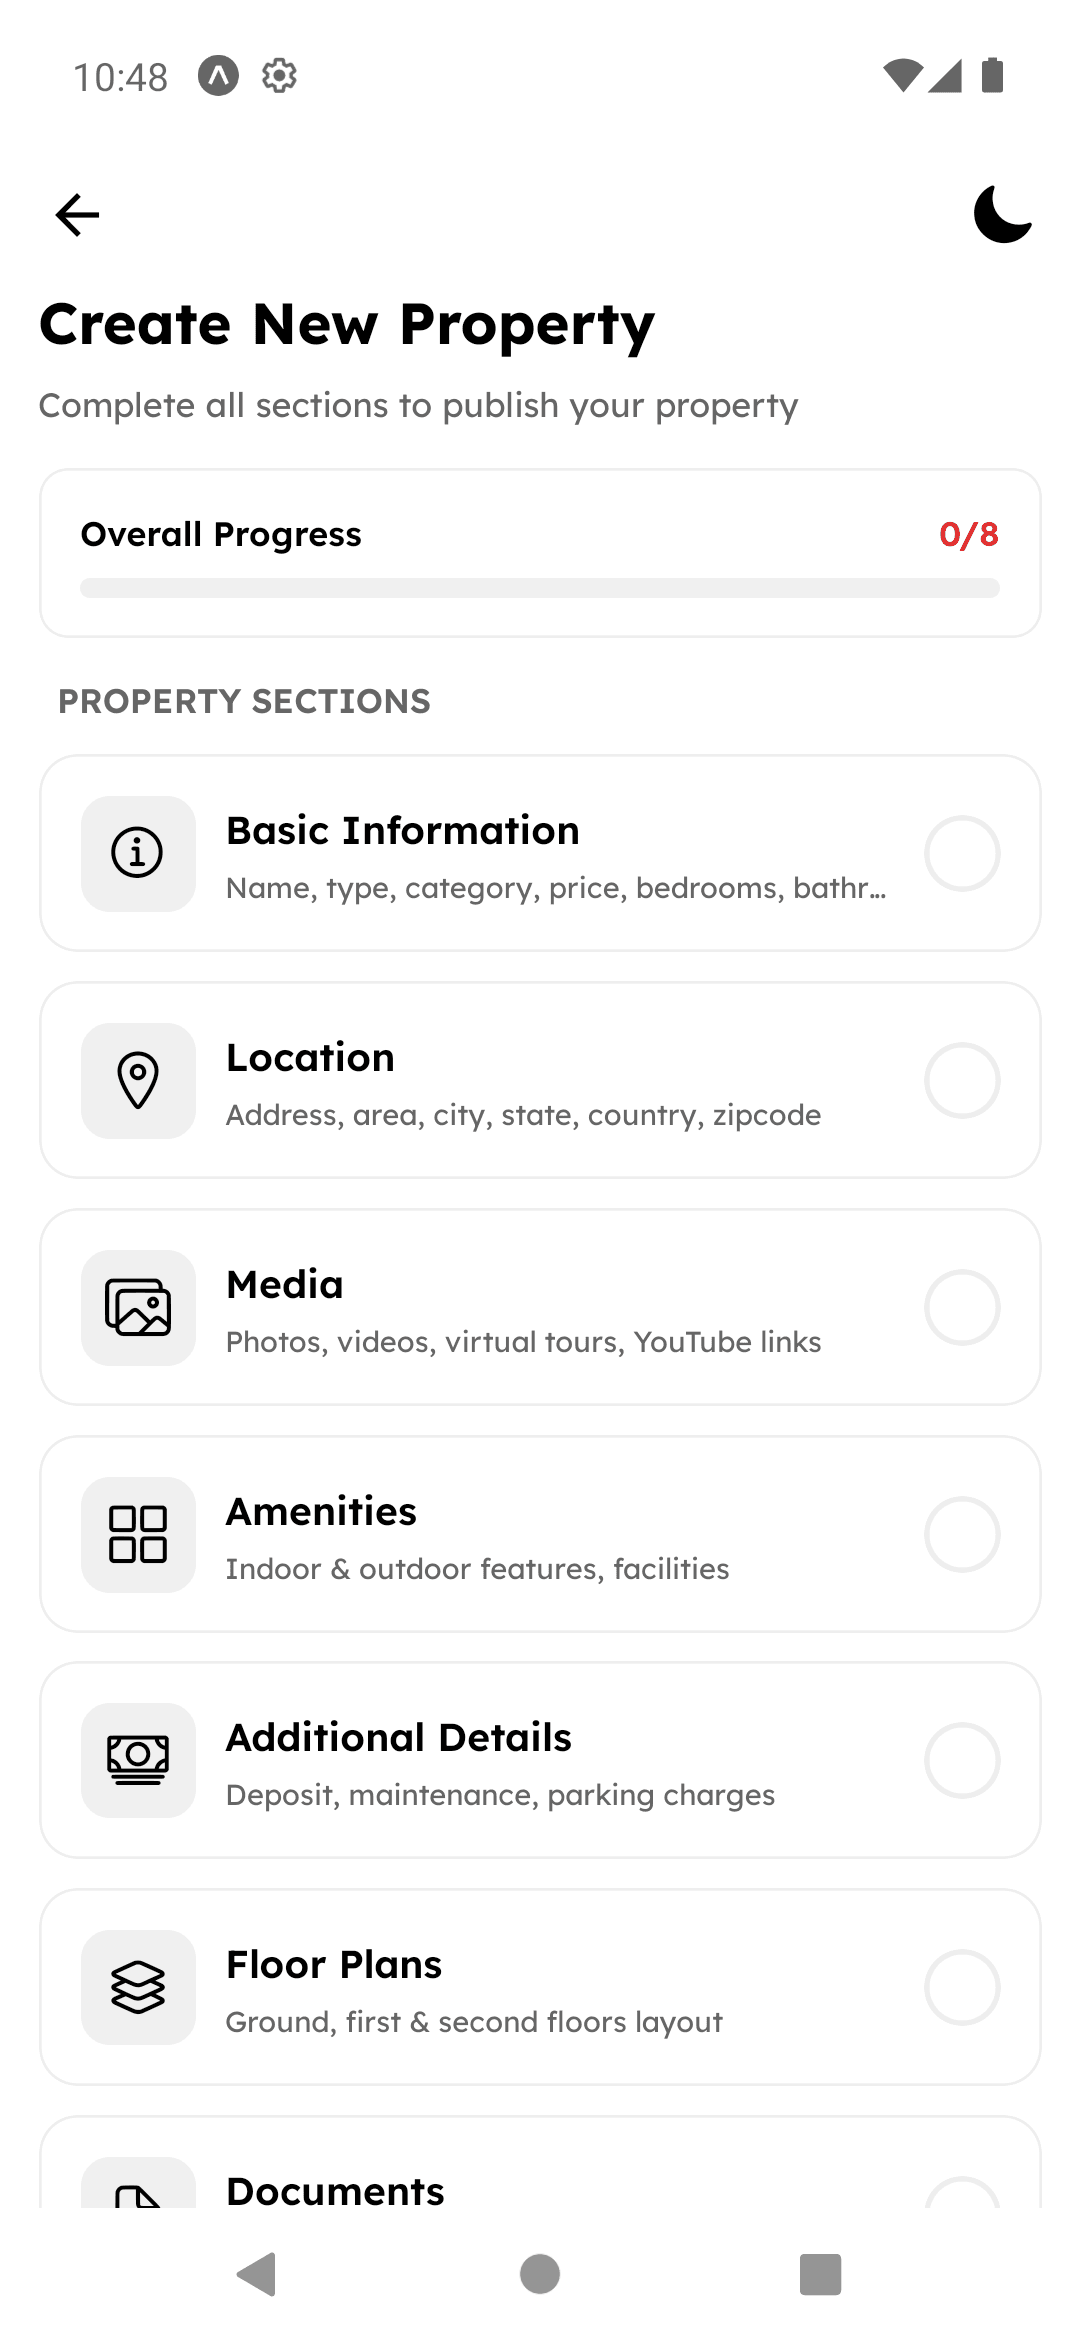1080x2340 pixels.
Task: Select the Basic Information info icon
Action: 137,853
